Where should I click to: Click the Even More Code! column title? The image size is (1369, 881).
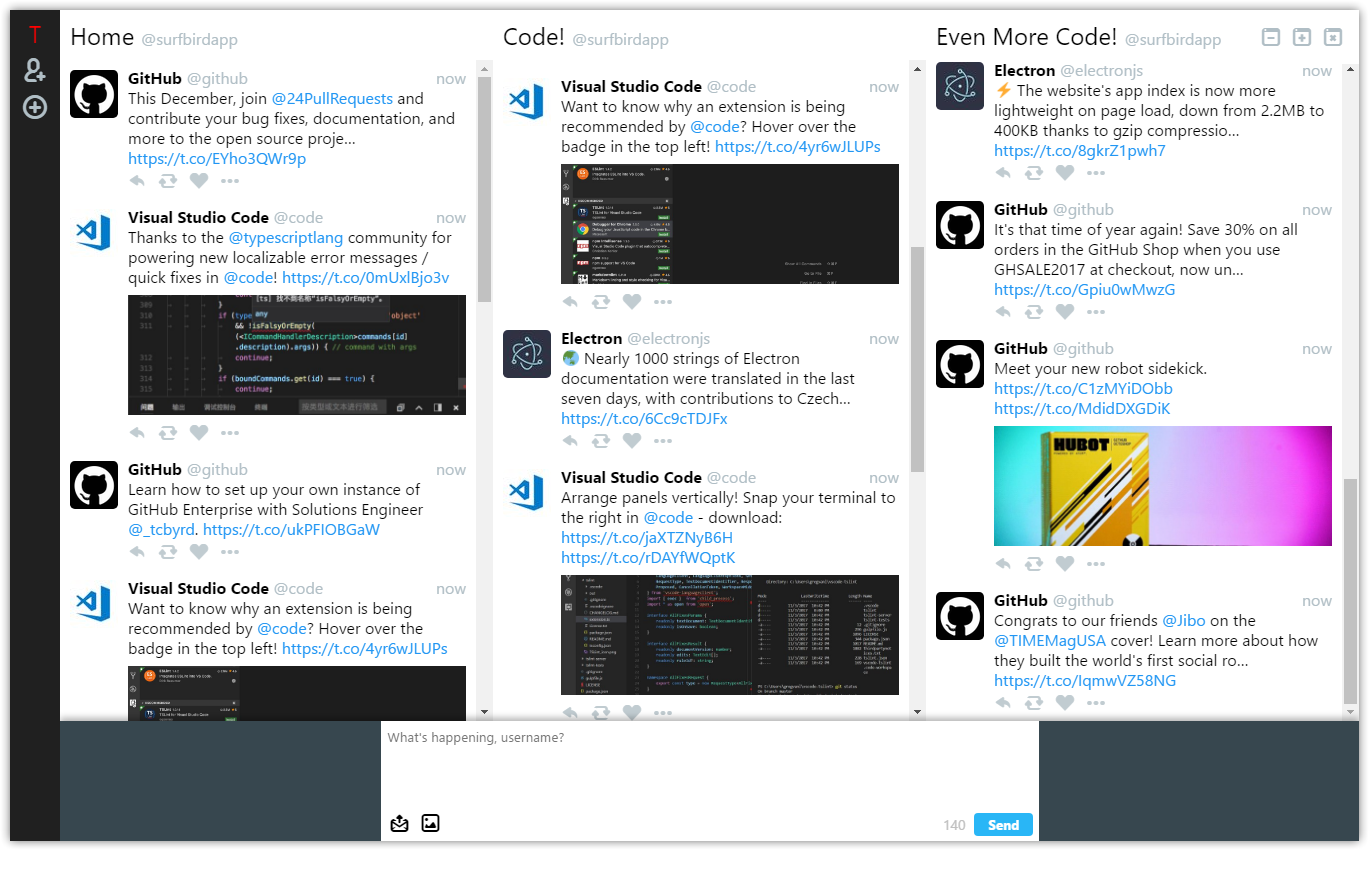tap(1026, 37)
